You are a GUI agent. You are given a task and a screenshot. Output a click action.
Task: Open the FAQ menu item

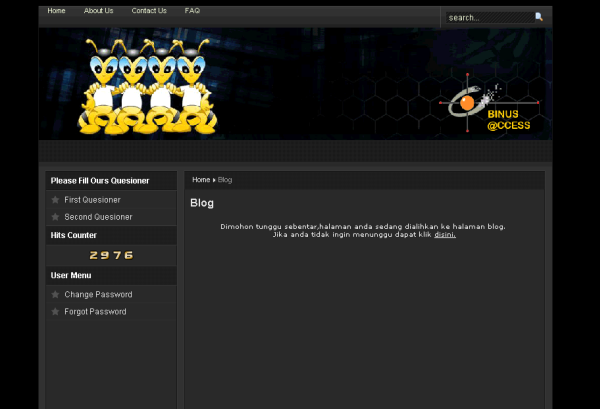click(x=192, y=11)
